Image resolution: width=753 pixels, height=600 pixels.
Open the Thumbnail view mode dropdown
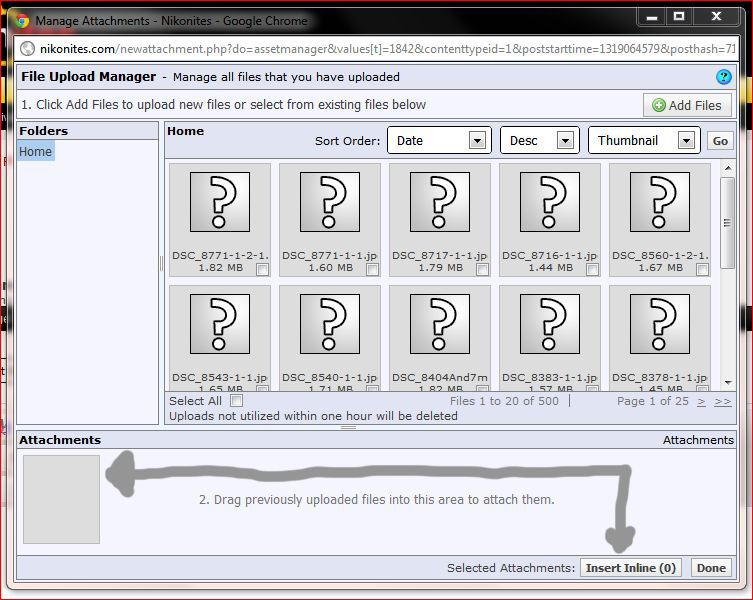pos(641,141)
